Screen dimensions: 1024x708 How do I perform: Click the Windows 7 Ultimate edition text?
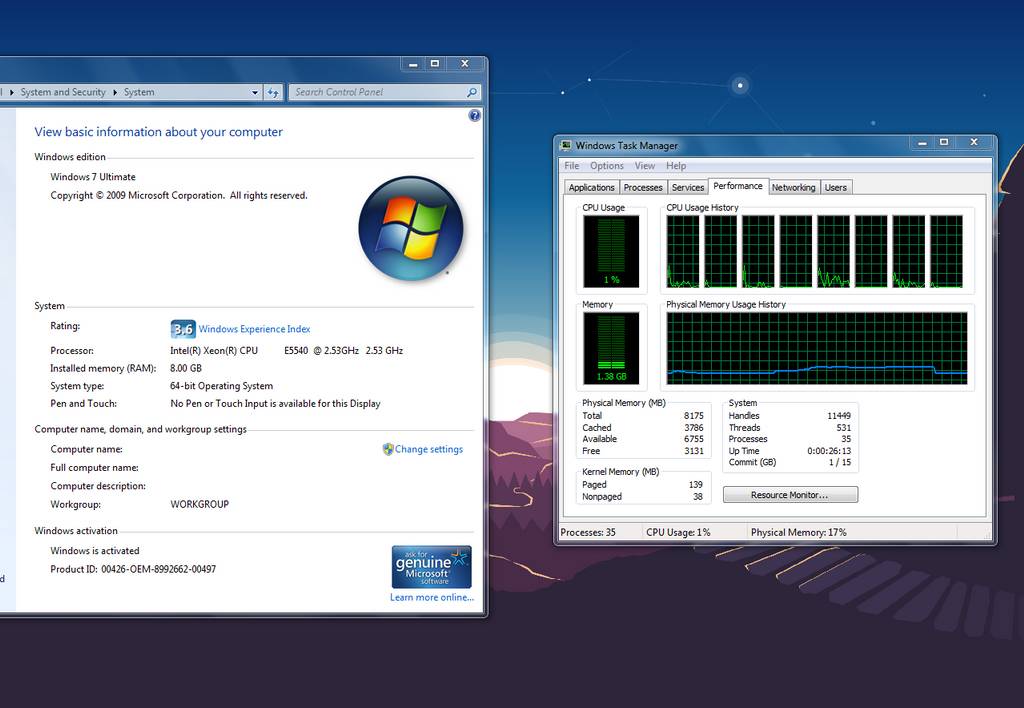click(93, 177)
